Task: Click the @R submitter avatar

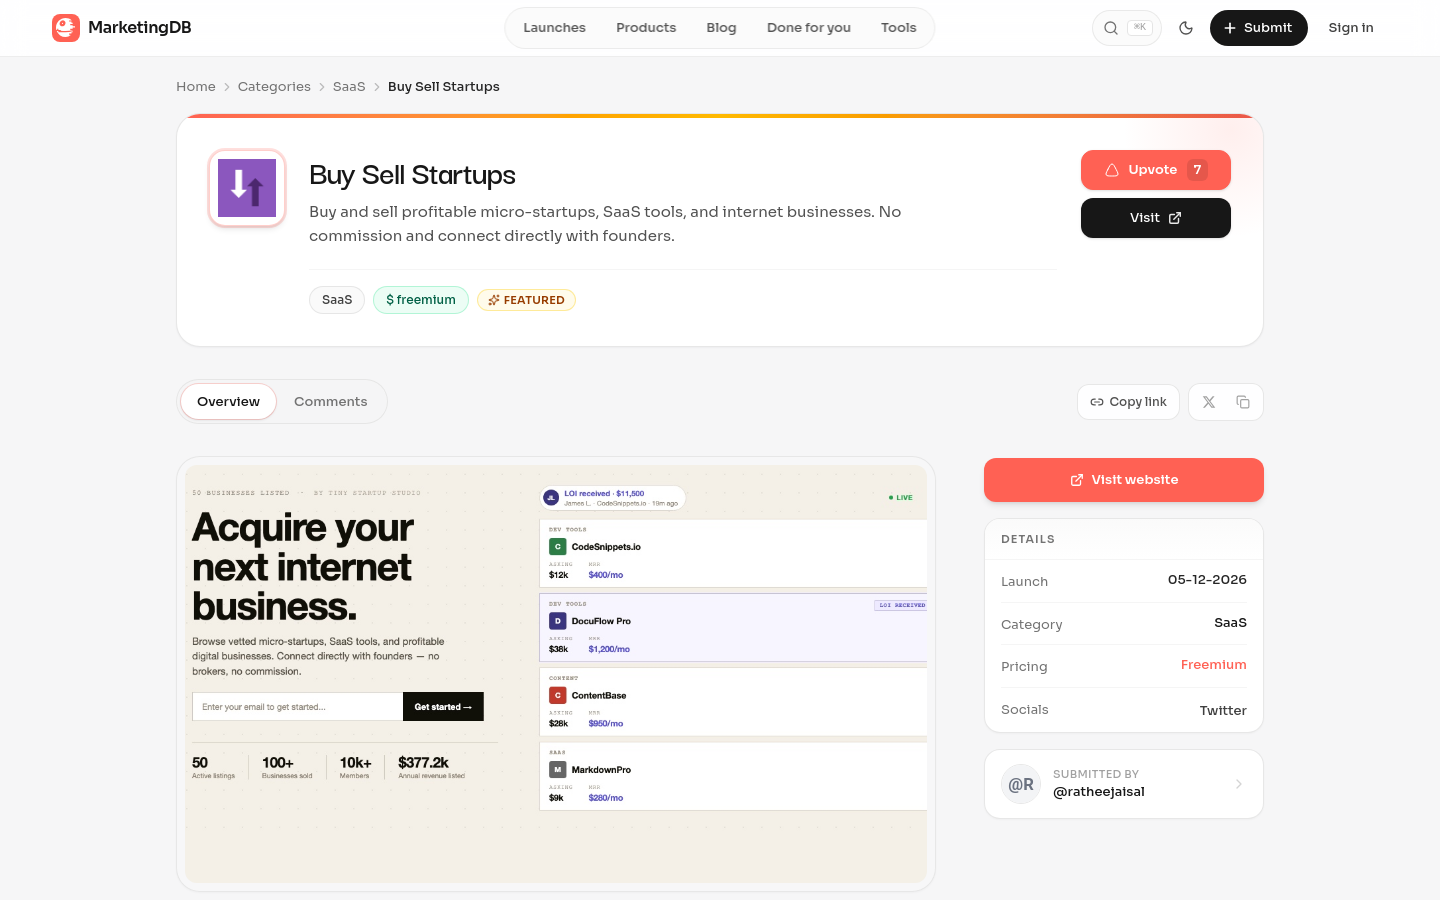Action: point(1021,784)
